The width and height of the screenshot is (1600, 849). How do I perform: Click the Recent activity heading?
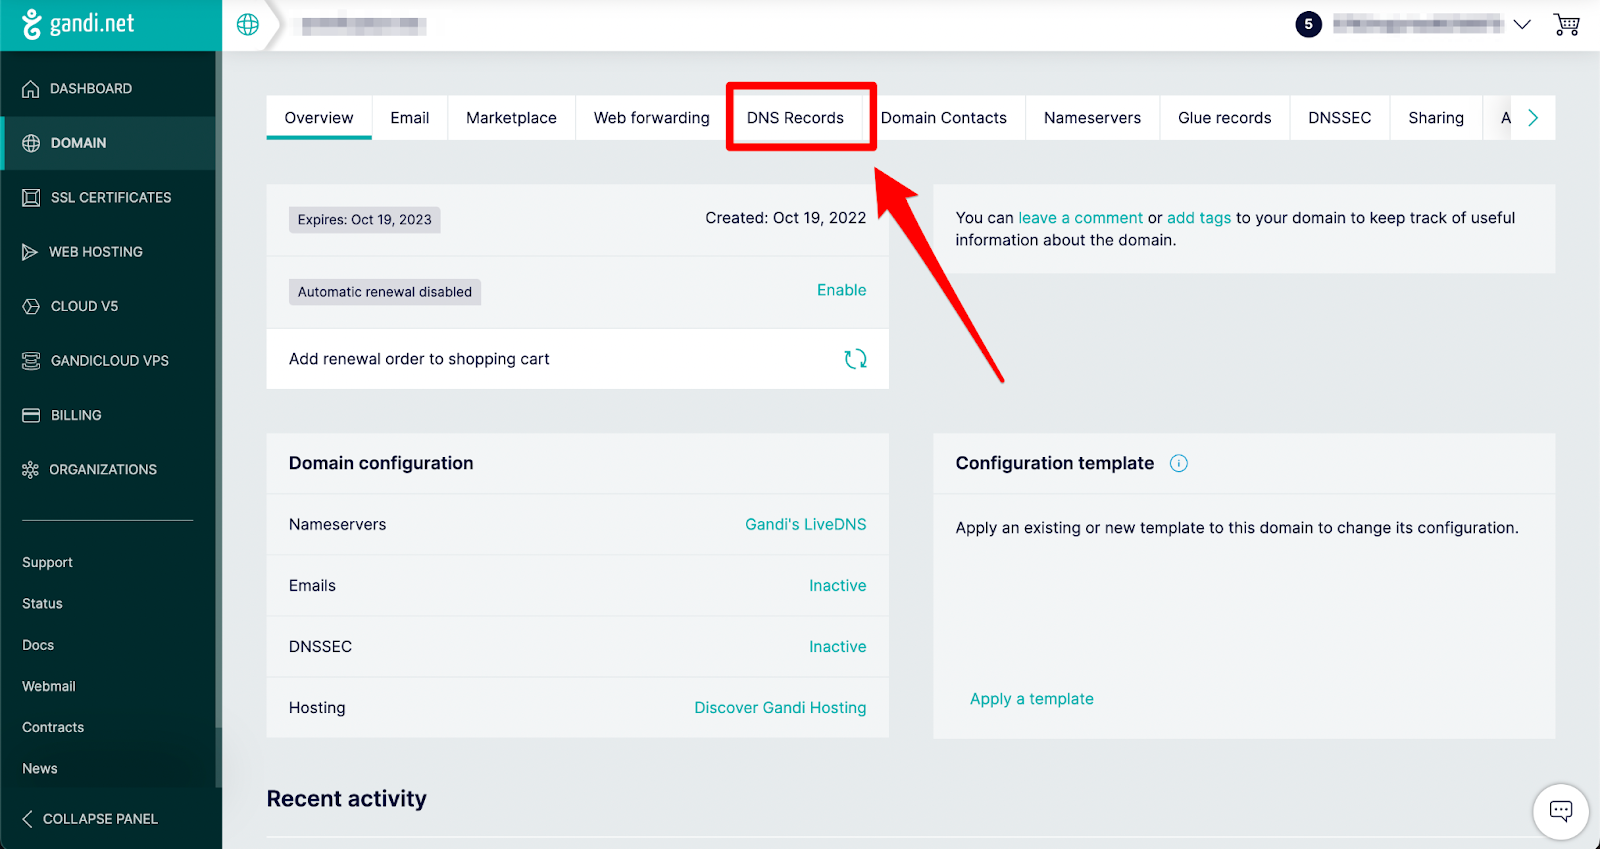coord(346,798)
